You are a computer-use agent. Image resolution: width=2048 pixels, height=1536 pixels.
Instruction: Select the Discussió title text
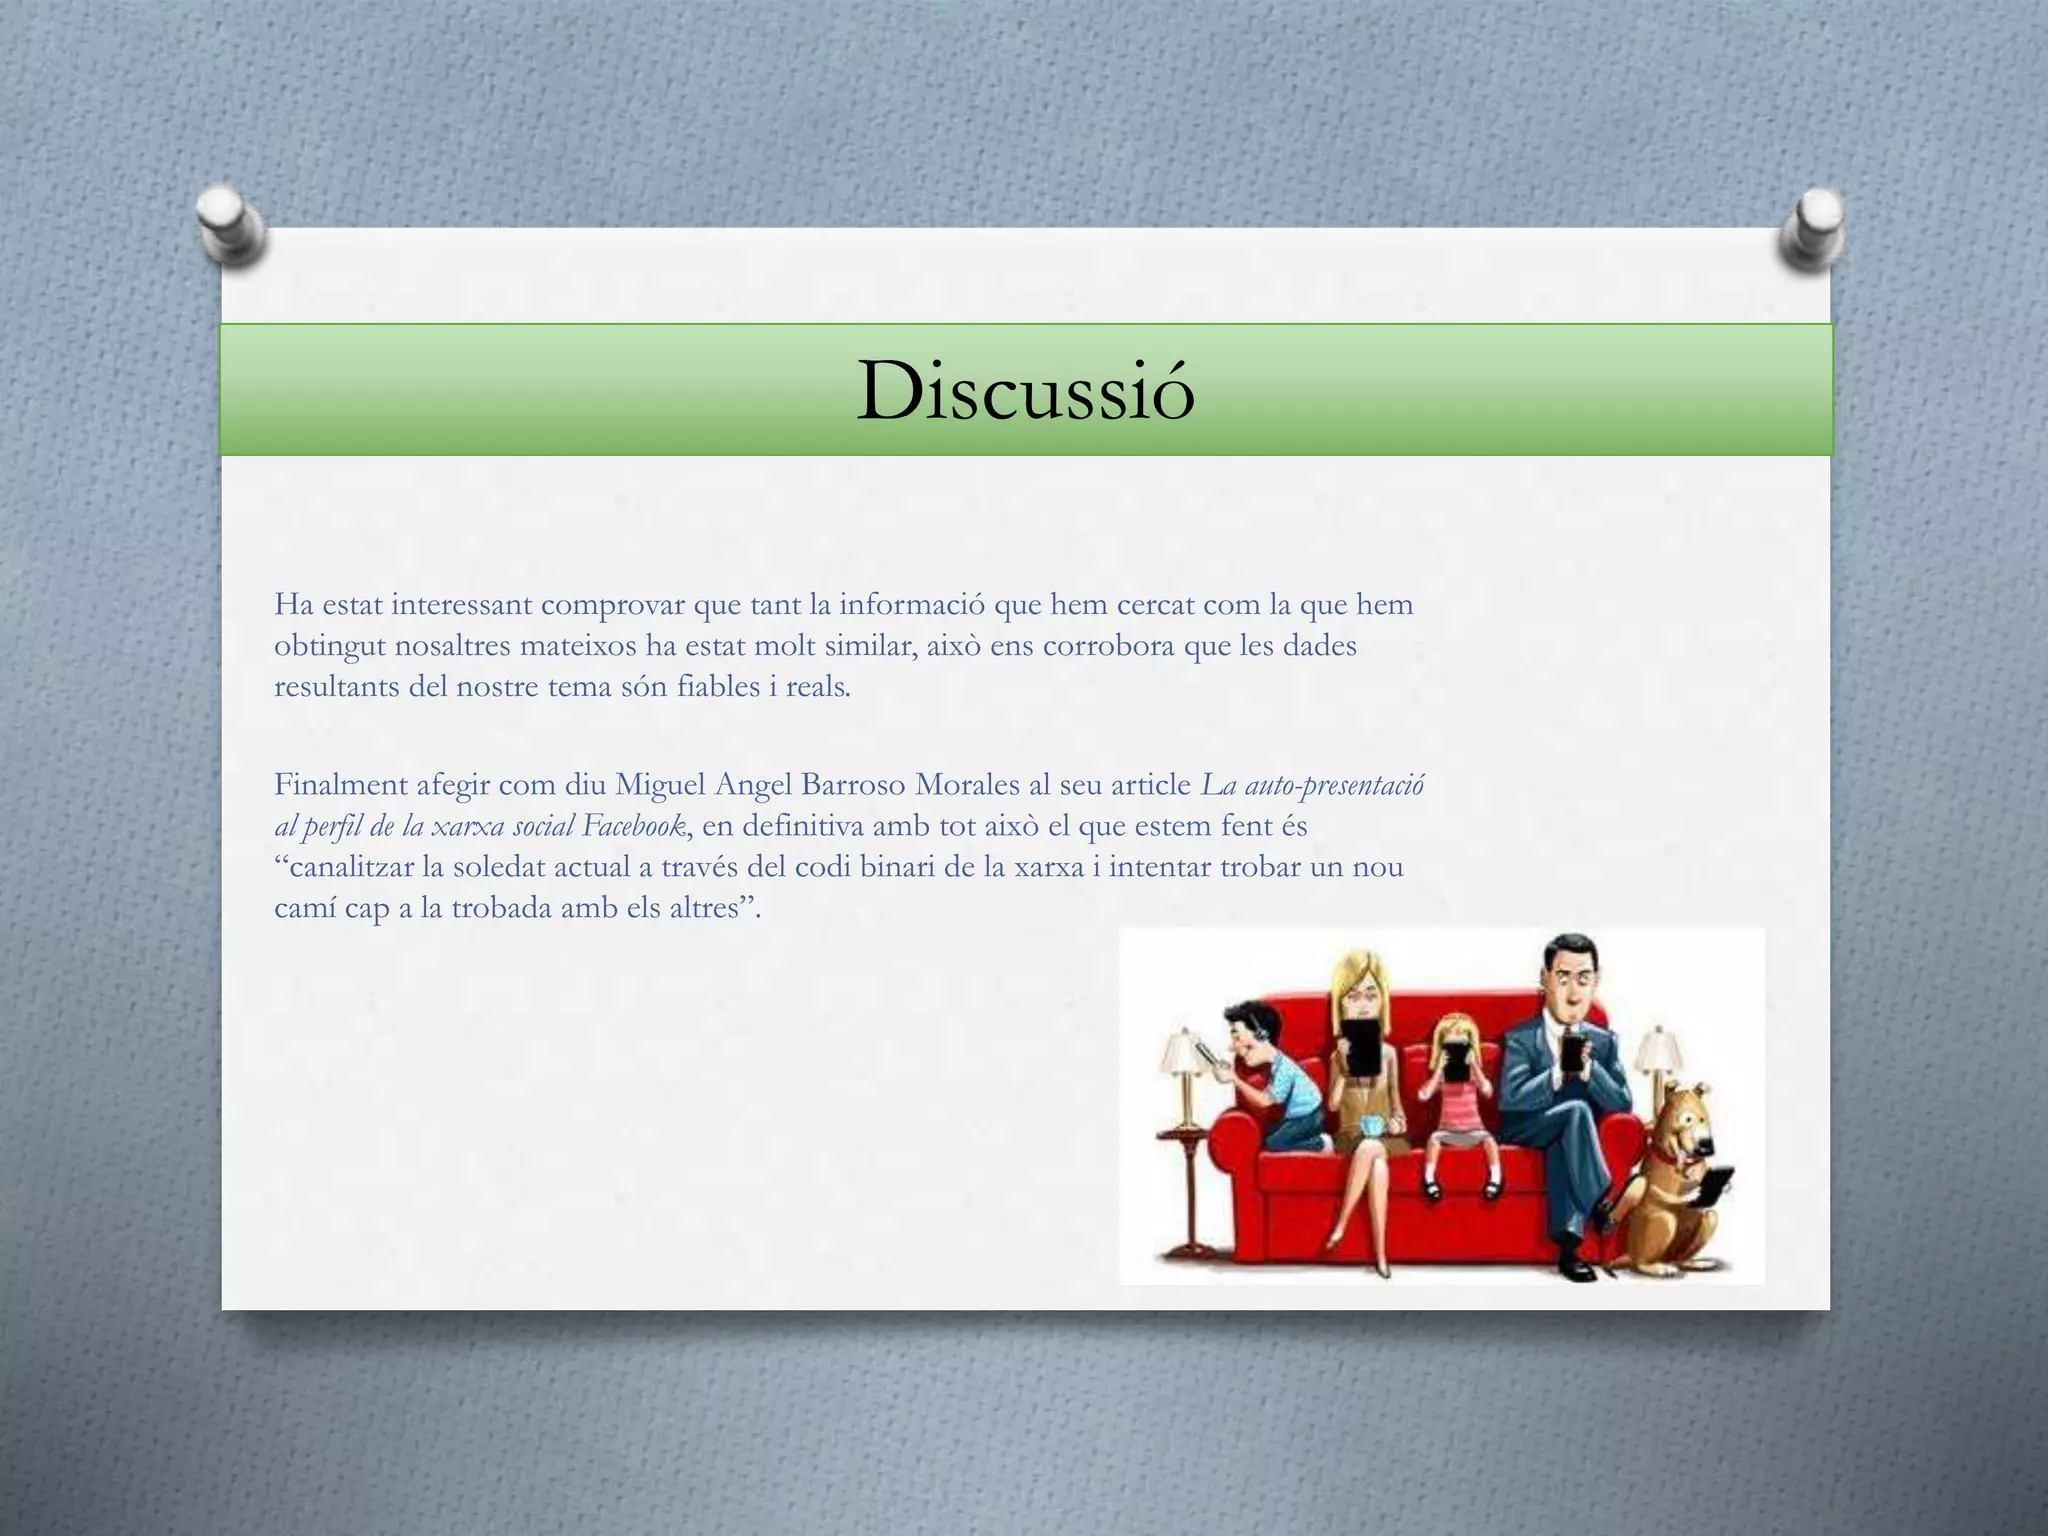pos(1025,391)
